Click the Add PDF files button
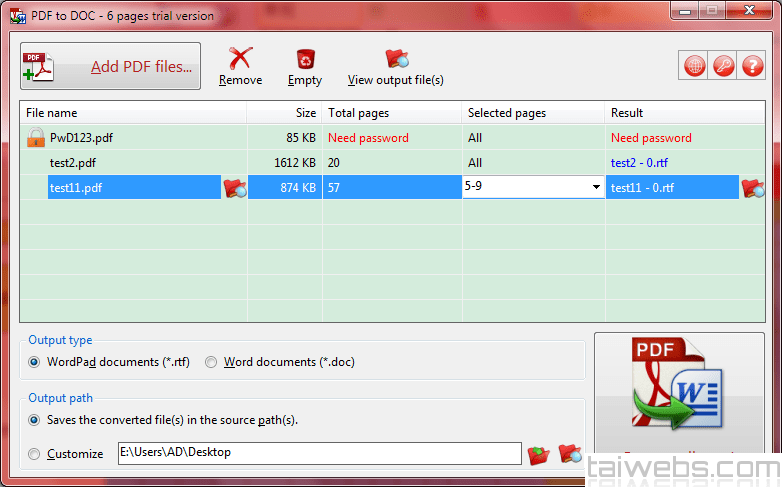 tap(110, 67)
